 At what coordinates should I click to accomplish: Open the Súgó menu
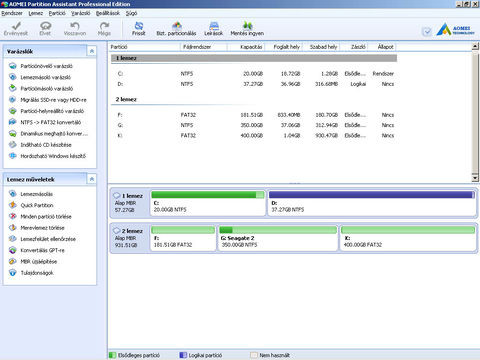pyautogui.click(x=131, y=13)
